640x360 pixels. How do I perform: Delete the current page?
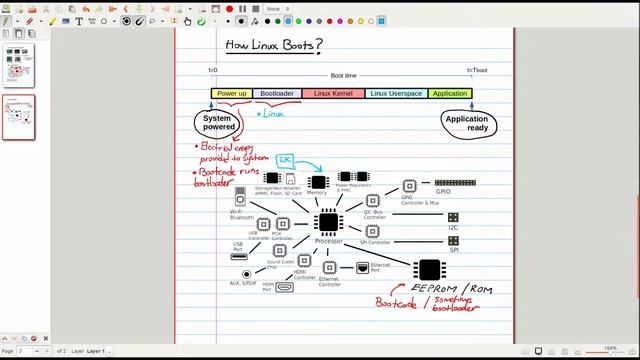point(202,9)
